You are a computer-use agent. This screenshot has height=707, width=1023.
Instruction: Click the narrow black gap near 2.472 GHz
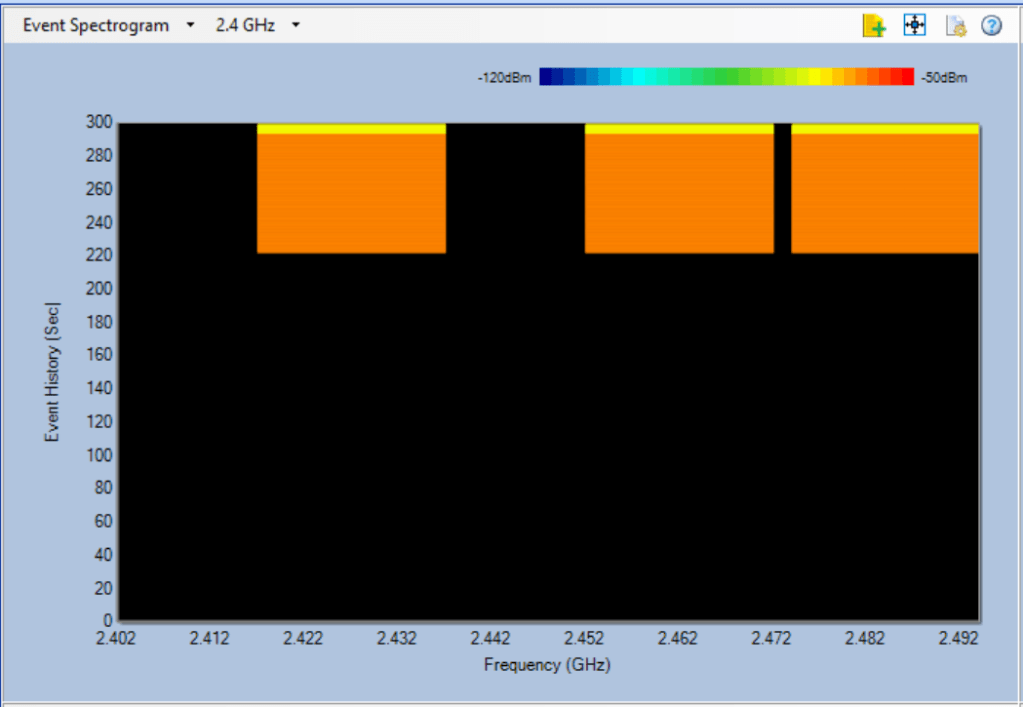(x=782, y=190)
